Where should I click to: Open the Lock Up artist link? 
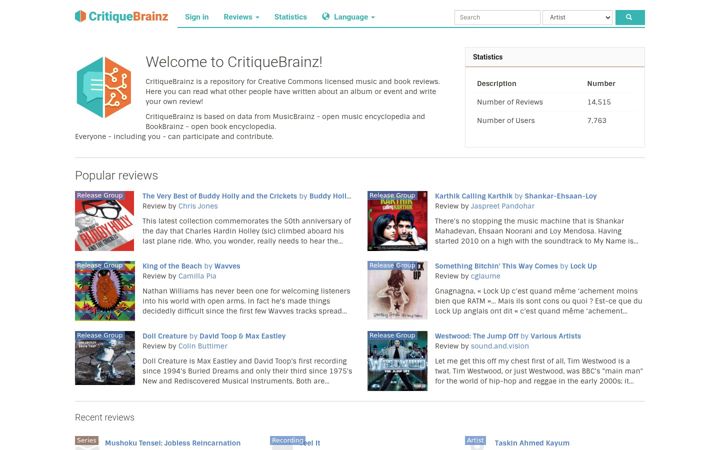[x=583, y=266]
